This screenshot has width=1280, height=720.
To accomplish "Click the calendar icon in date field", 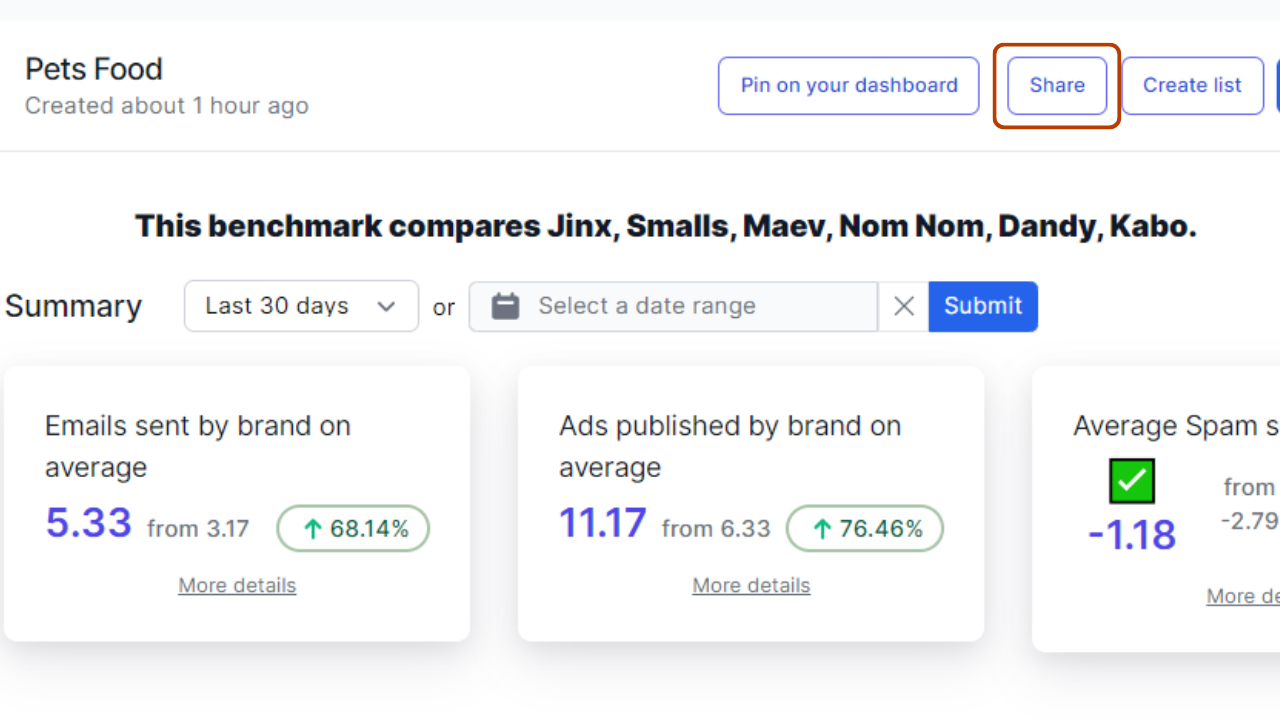I will 506,306.
